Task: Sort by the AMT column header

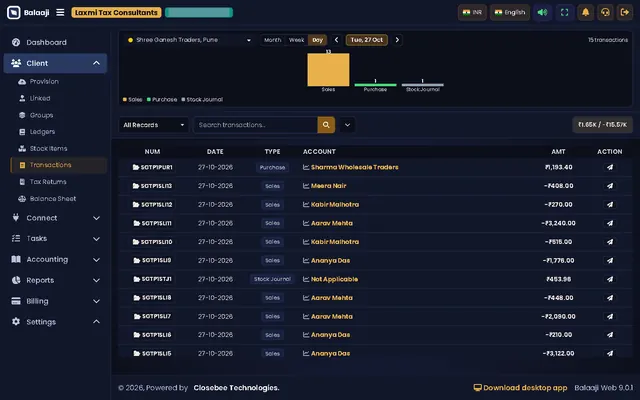Action: tap(558, 151)
